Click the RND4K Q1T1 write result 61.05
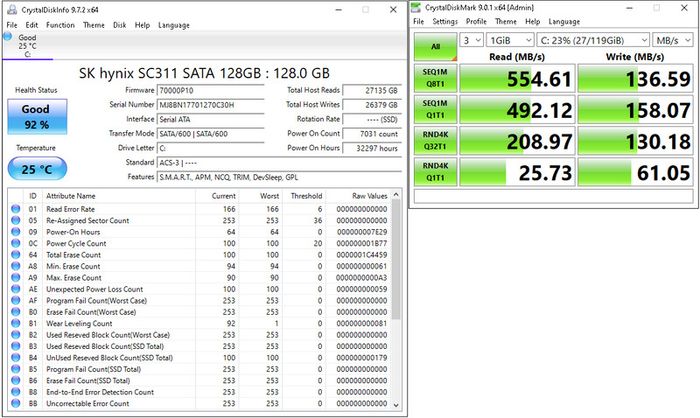Screen dimensions: 700x418 click(635, 172)
